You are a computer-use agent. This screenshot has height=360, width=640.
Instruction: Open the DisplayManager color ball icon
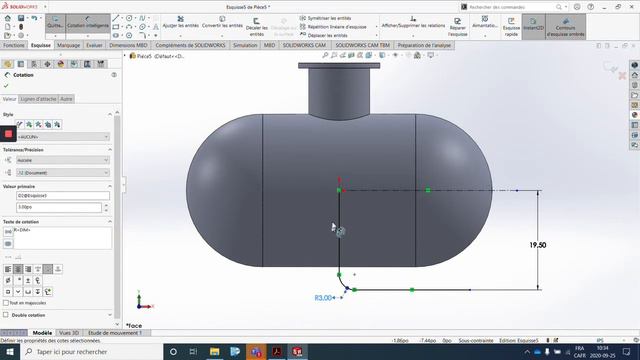61,64
